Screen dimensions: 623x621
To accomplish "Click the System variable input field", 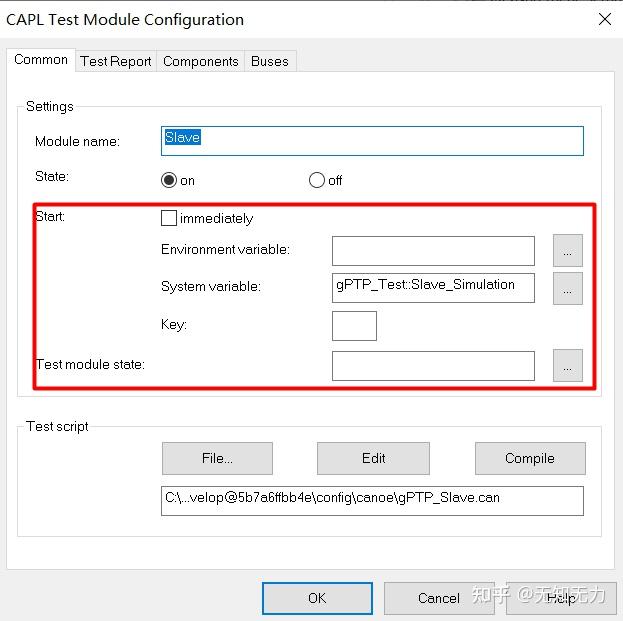I will [433, 287].
